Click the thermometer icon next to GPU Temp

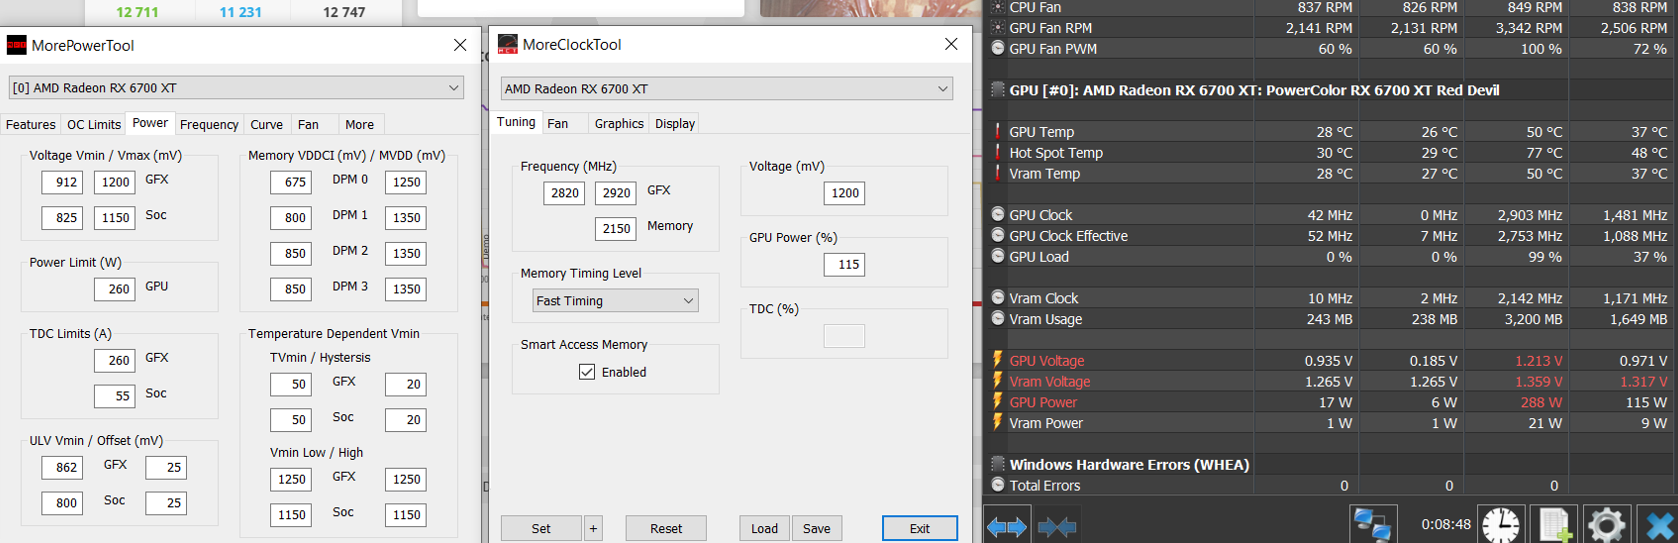[997, 132]
